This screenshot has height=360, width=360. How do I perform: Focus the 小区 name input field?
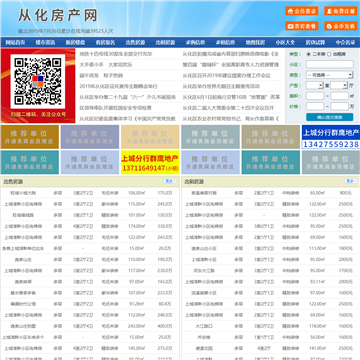pos(330,64)
